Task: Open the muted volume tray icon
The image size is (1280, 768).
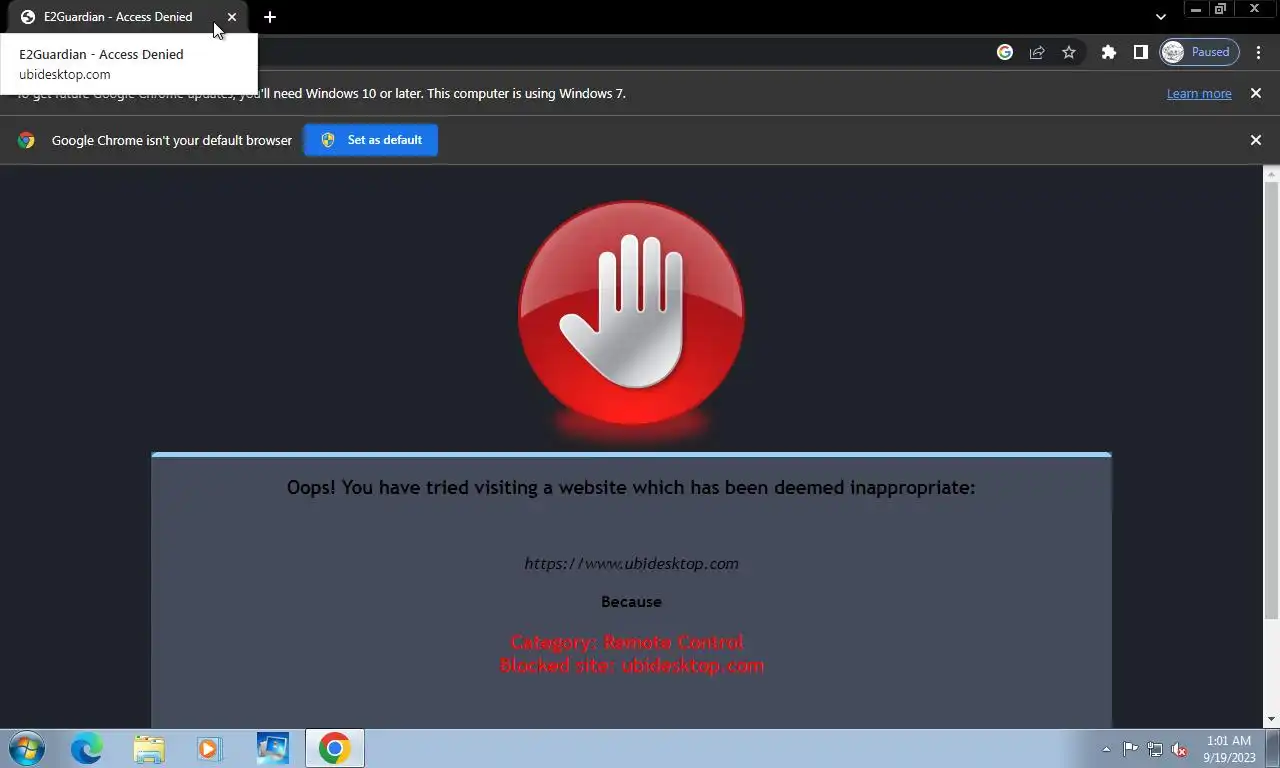Action: pyautogui.click(x=1179, y=749)
